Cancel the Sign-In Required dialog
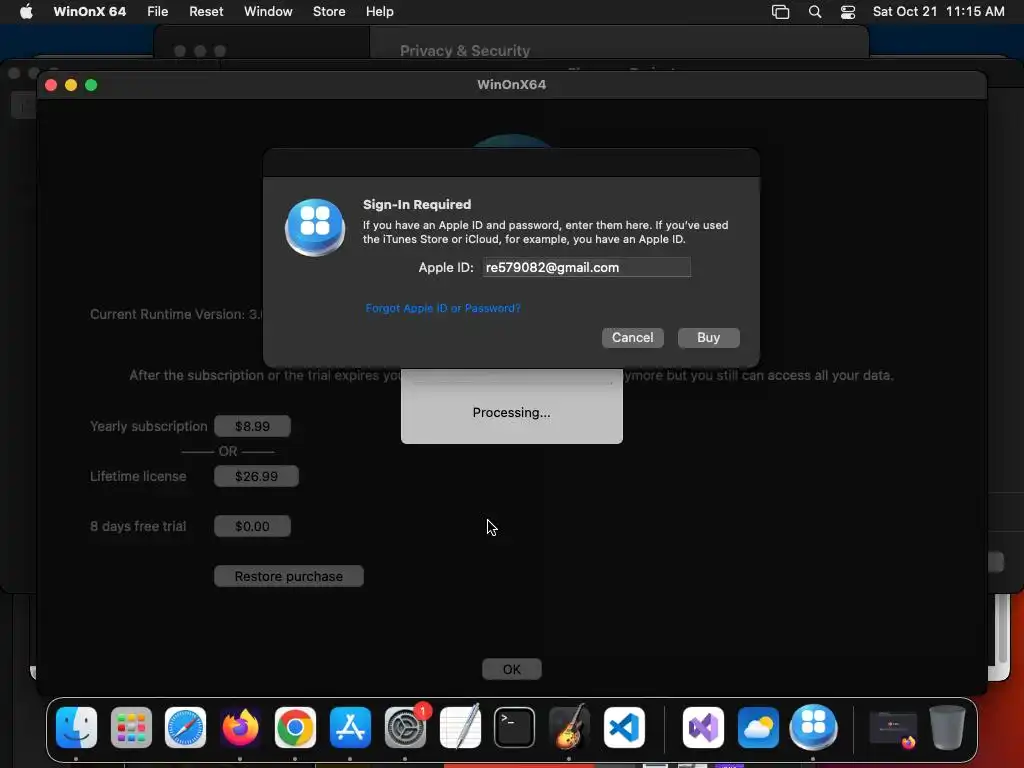Viewport: 1024px width, 768px height. click(632, 338)
